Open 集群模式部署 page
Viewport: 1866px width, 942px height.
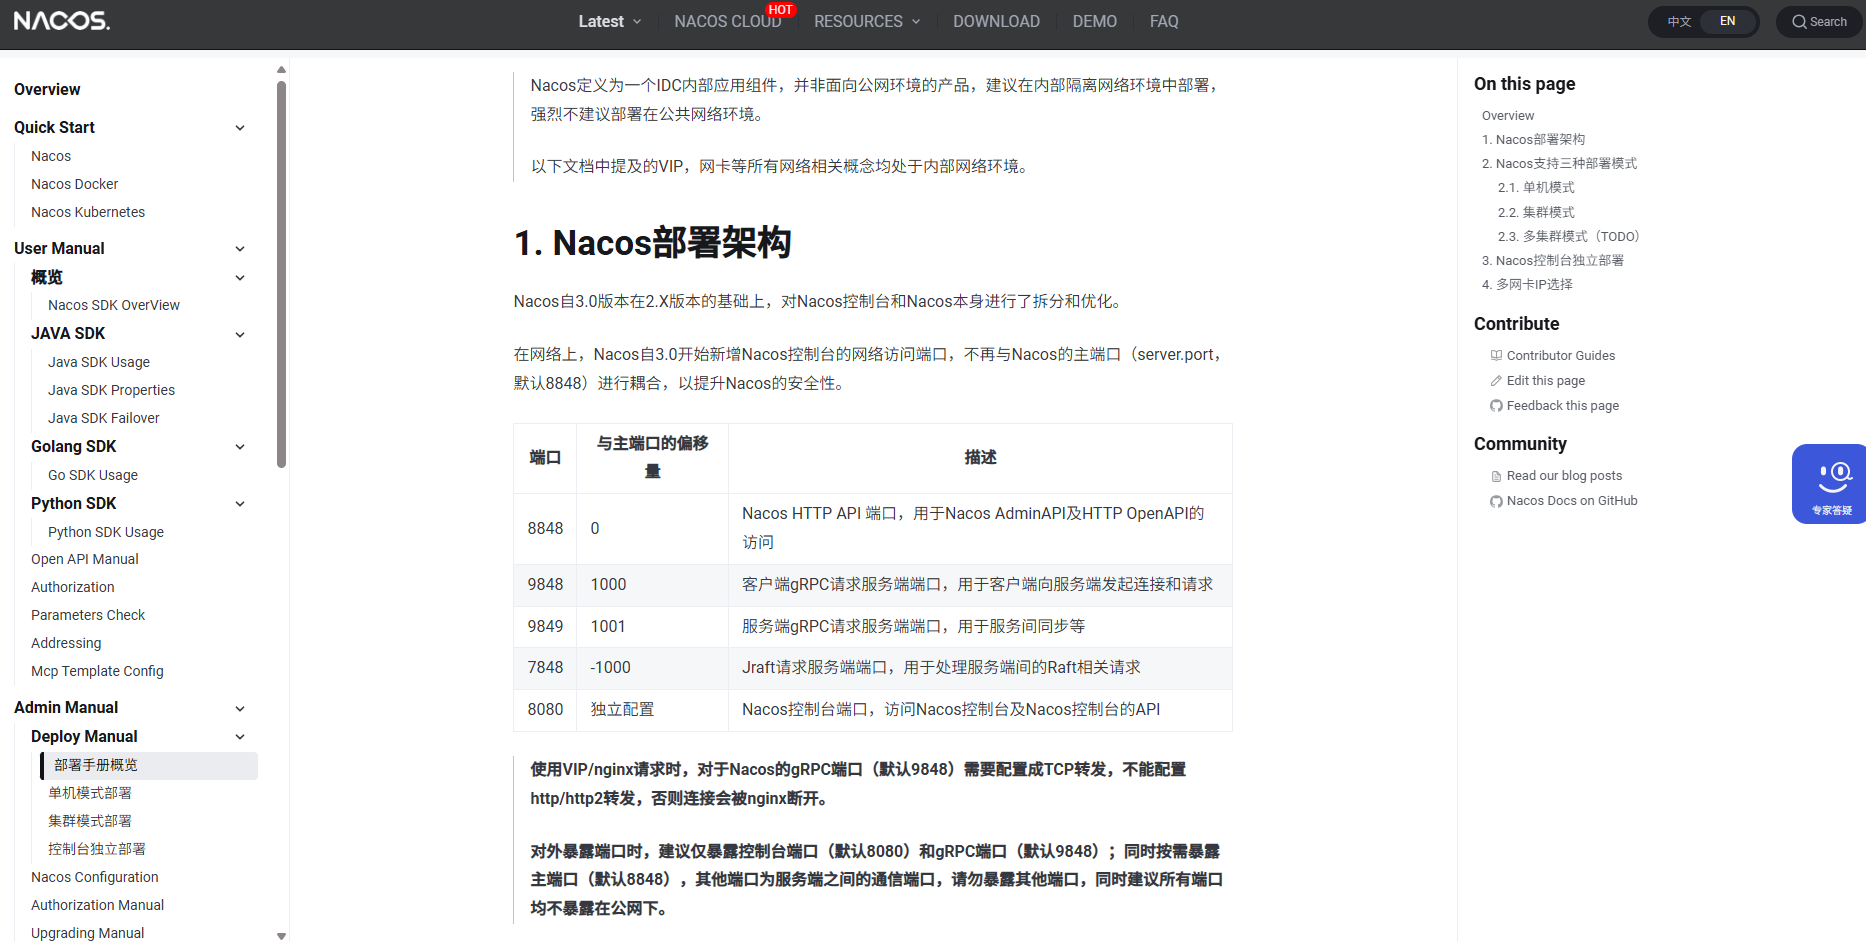(90, 821)
